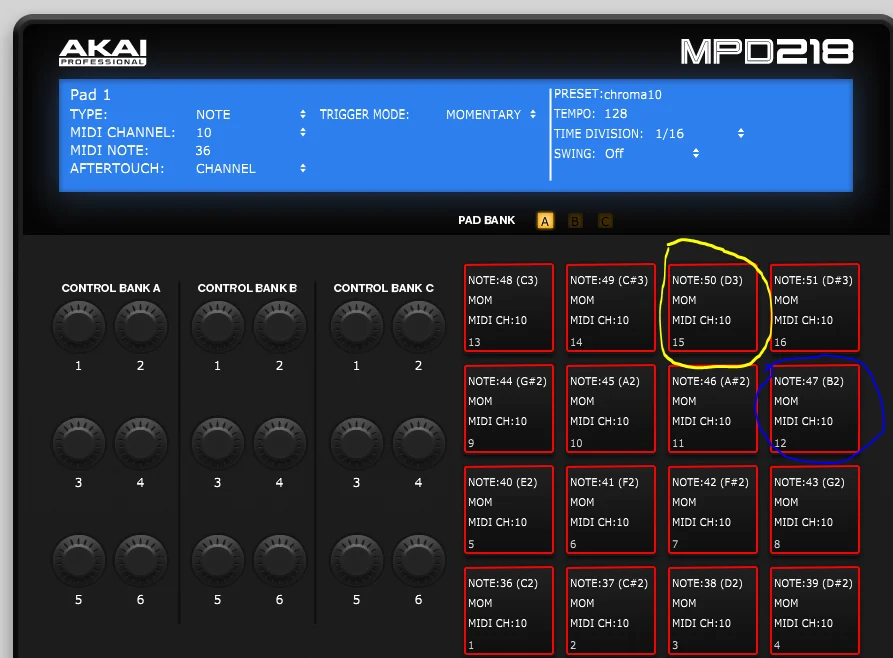The height and width of the screenshot is (658, 893).
Task: Select knob 5 in Control Bank A
Action: pos(79,560)
